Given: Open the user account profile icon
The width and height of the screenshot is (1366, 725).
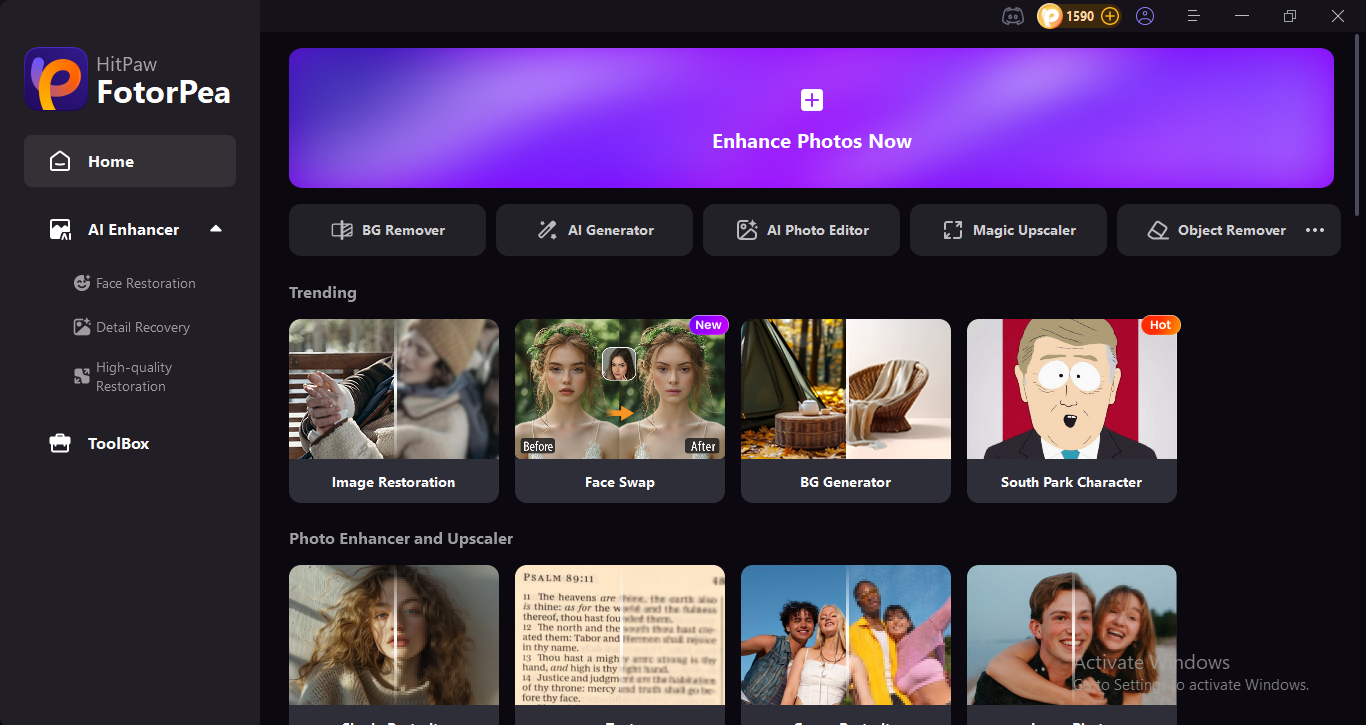Looking at the screenshot, I should (x=1145, y=16).
